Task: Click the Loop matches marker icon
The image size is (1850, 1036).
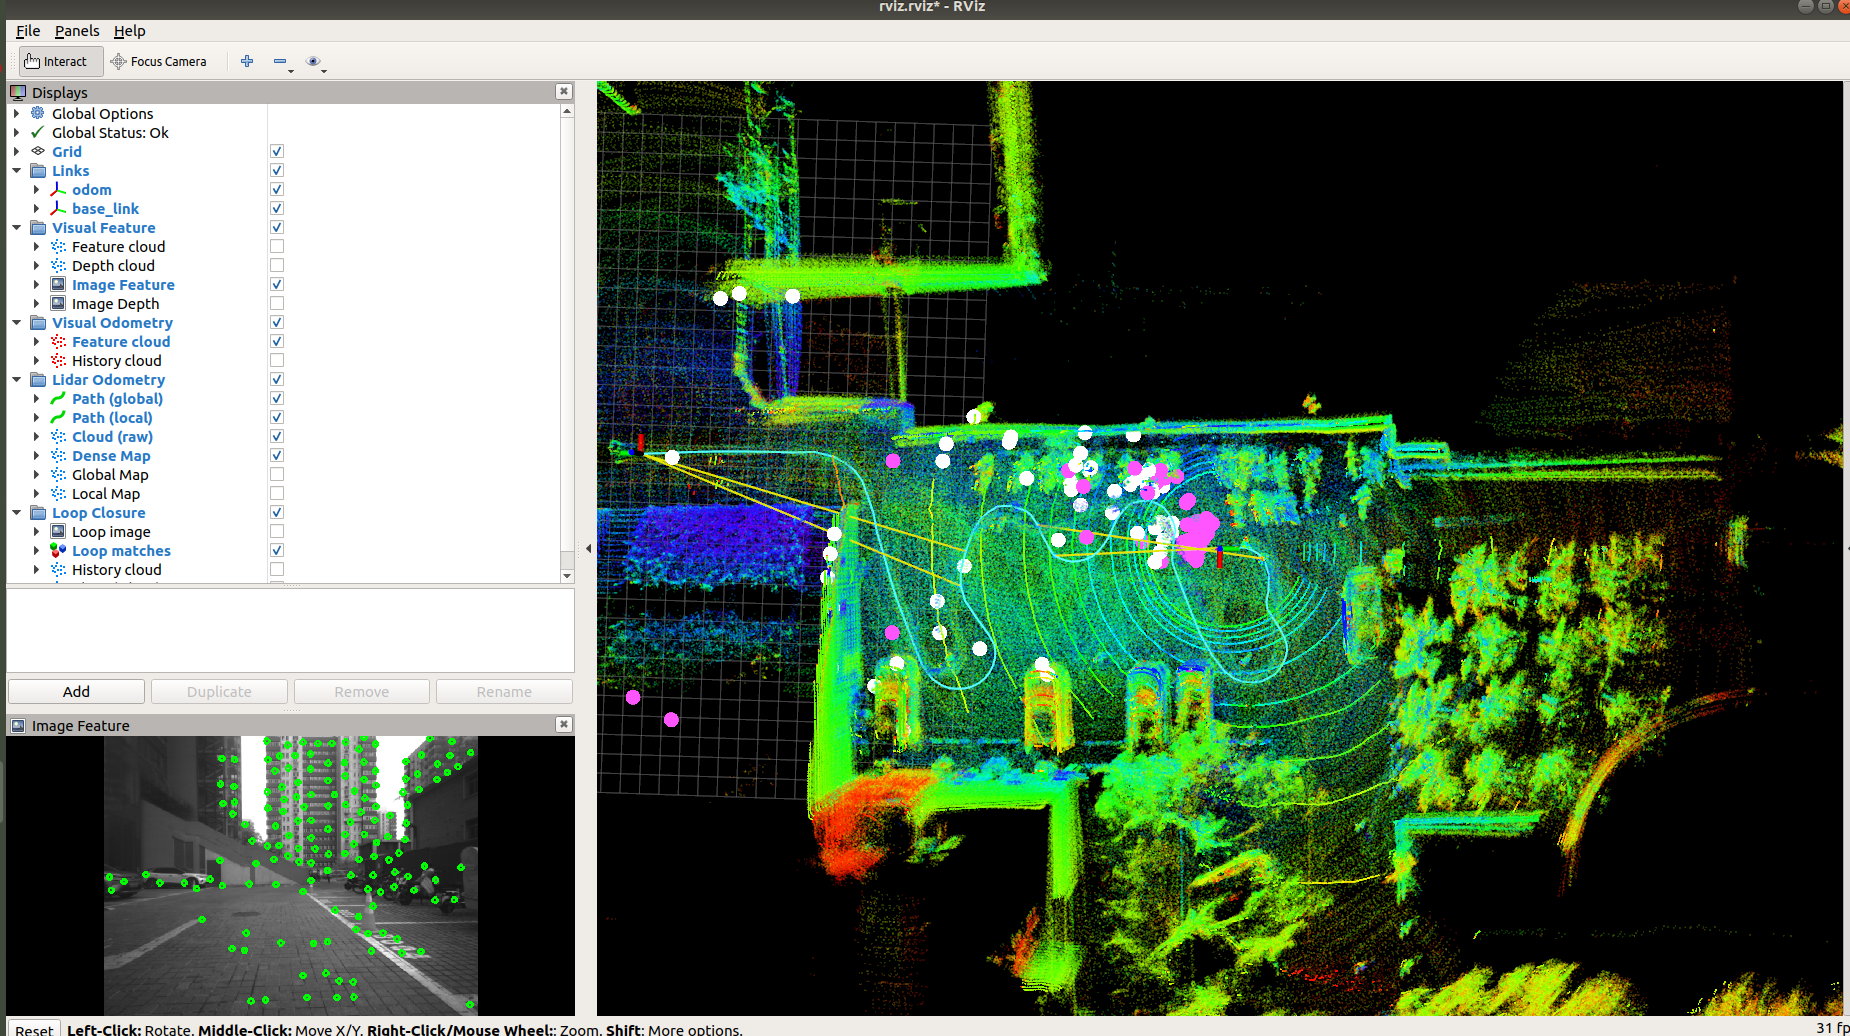Action: point(58,550)
